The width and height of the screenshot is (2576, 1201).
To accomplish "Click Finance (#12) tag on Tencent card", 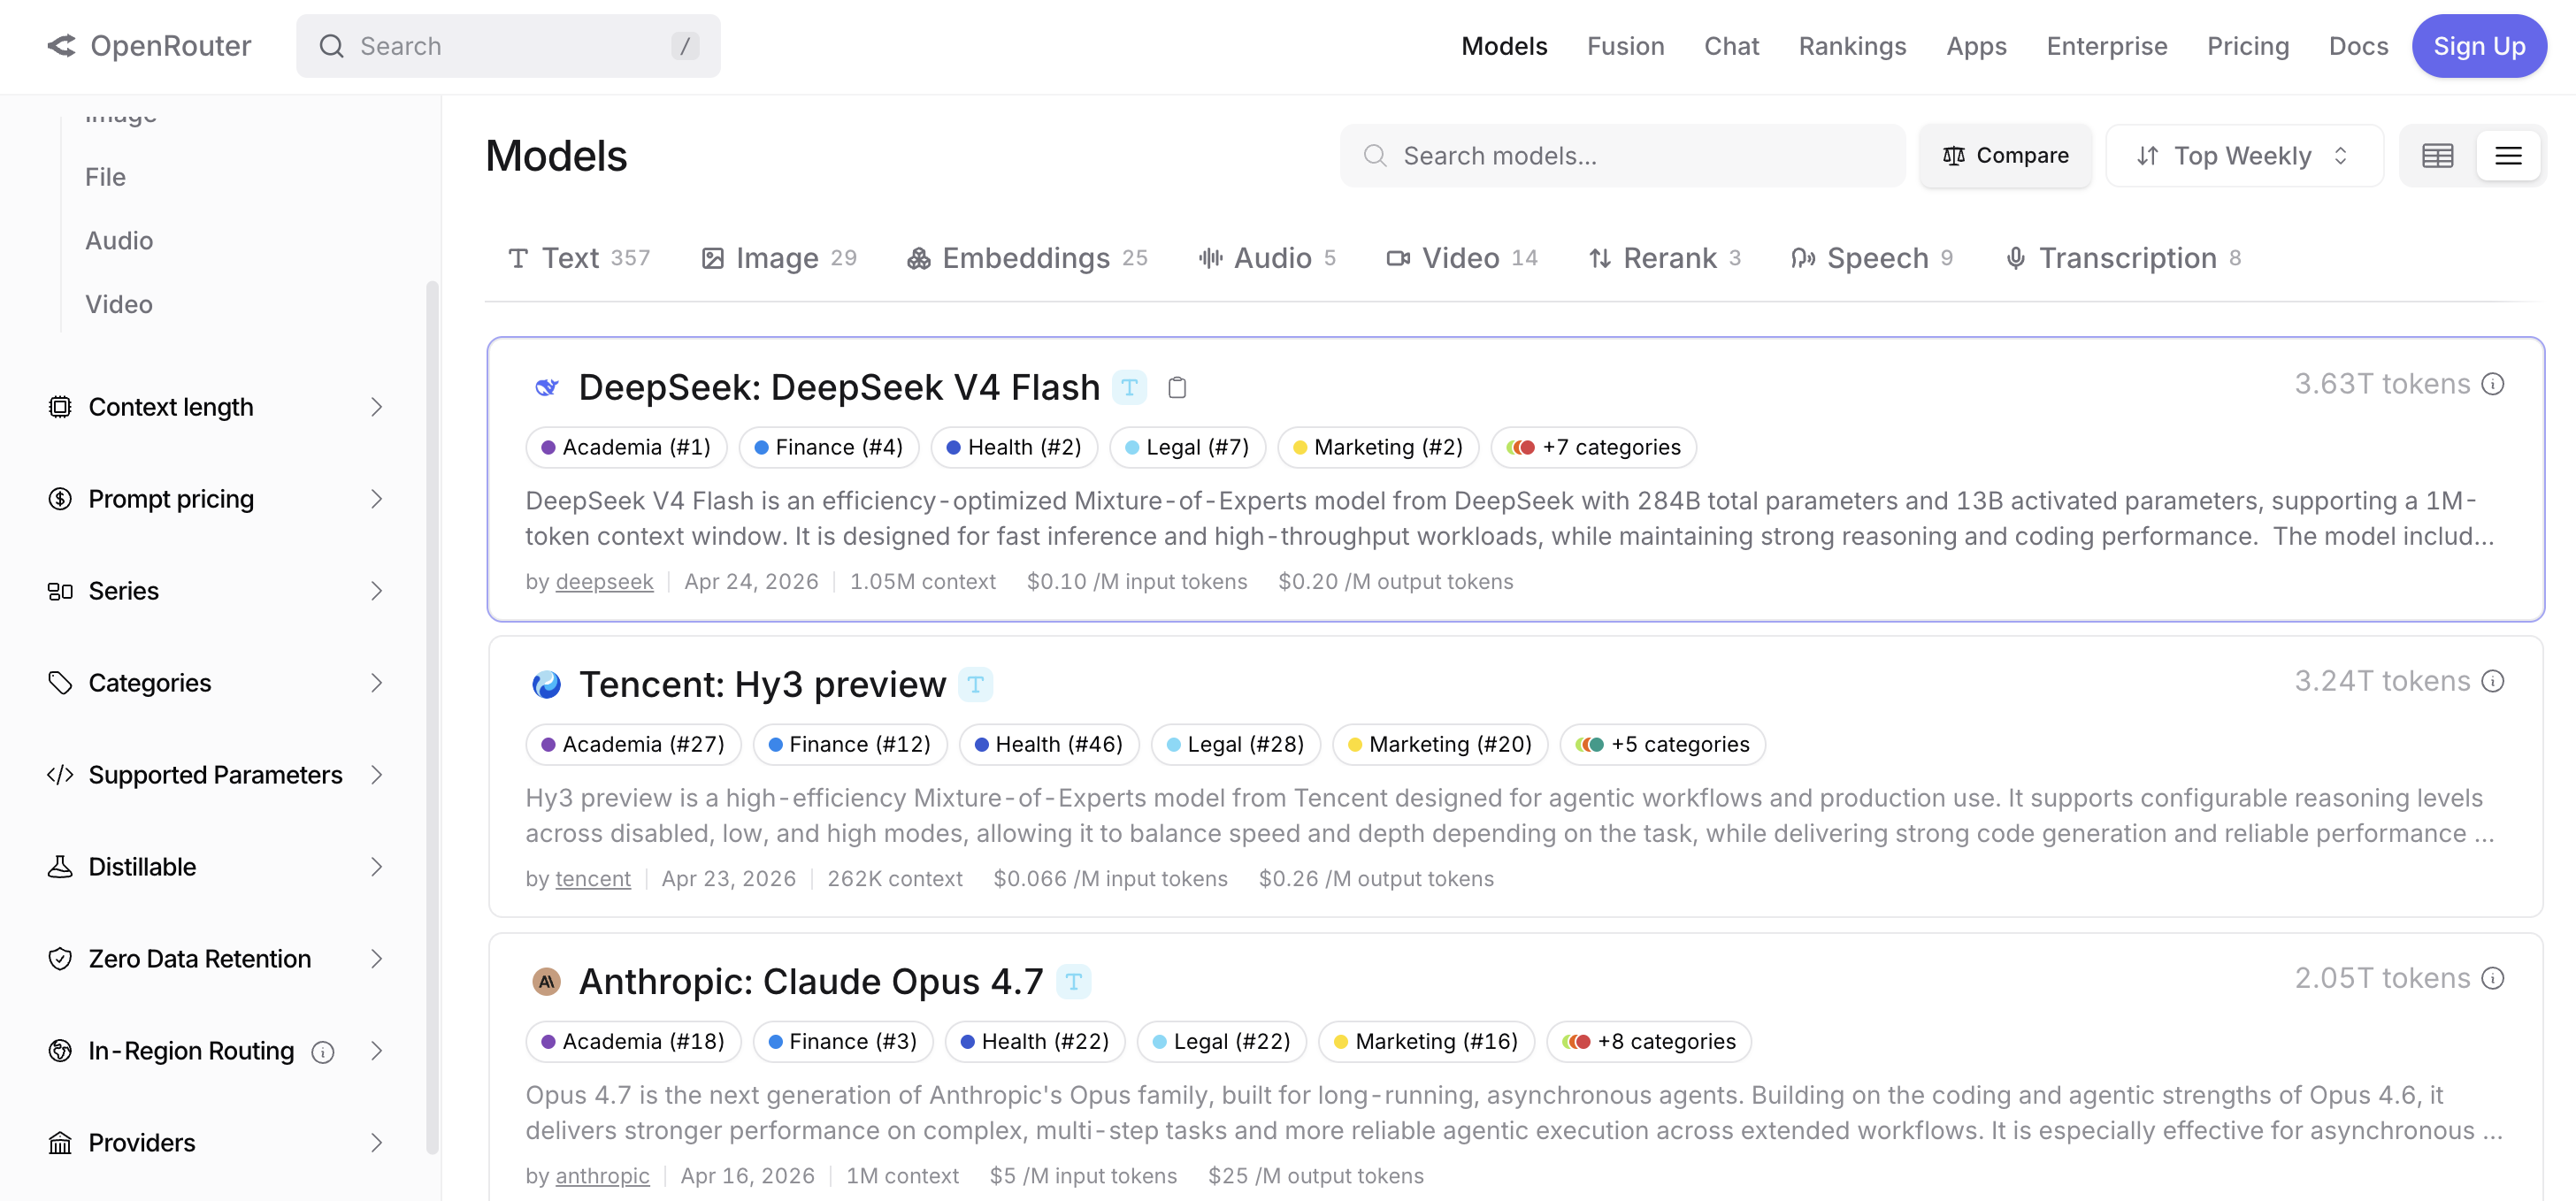I will click(x=850, y=745).
